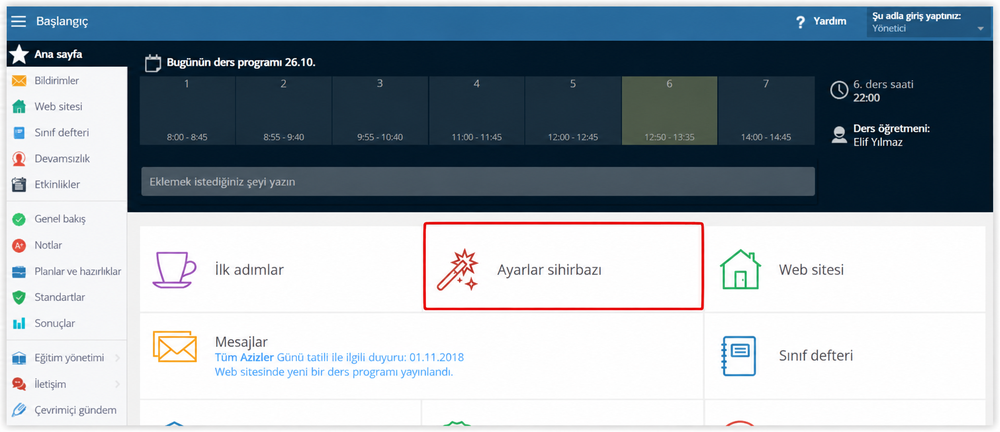1000x432 pixels.
Task: Open Etkinlikler calendar icon
Action: pos(19,185)
